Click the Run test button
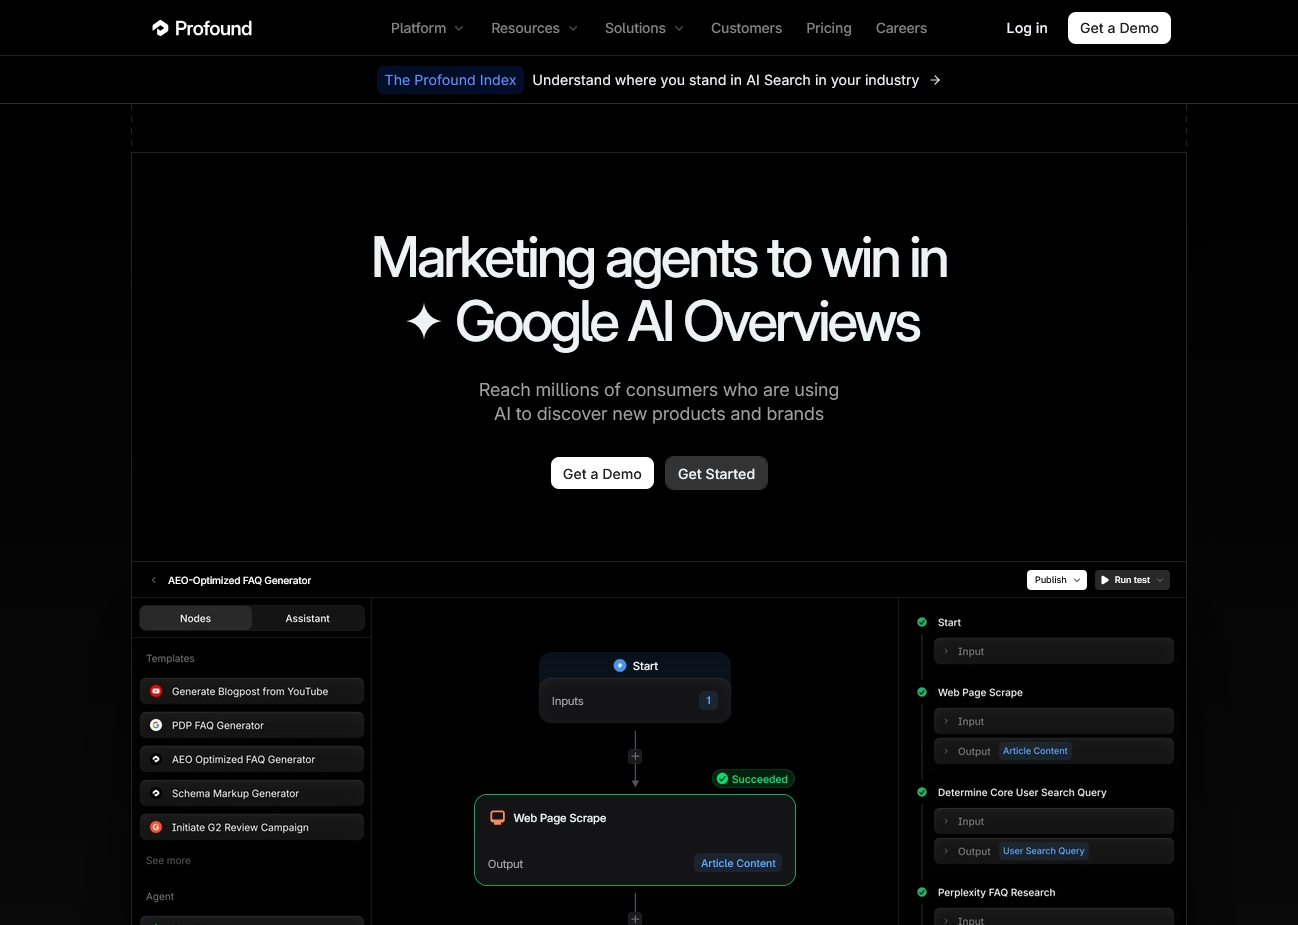 tap(1132, 580)
